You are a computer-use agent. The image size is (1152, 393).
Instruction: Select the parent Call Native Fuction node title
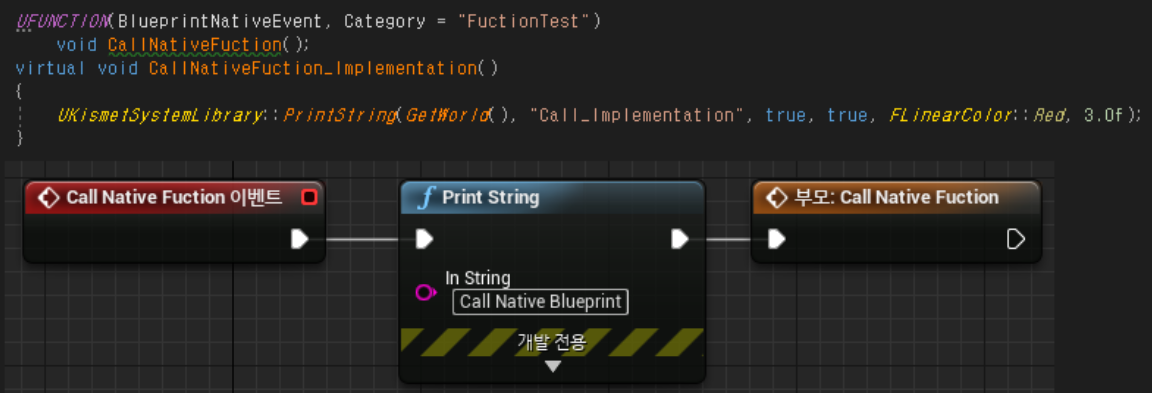(897, 198)
